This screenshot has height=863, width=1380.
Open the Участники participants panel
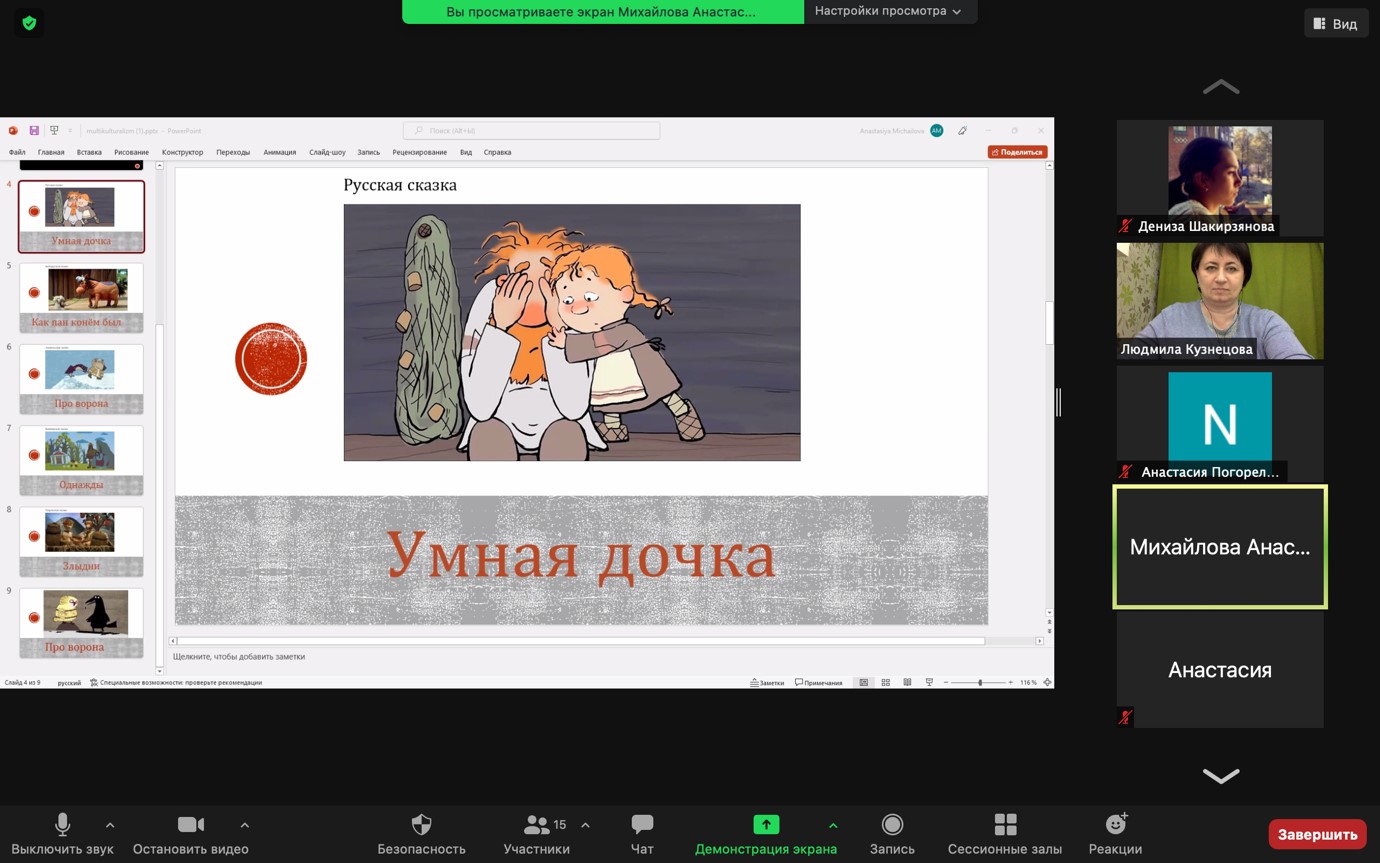coord(537,835)
